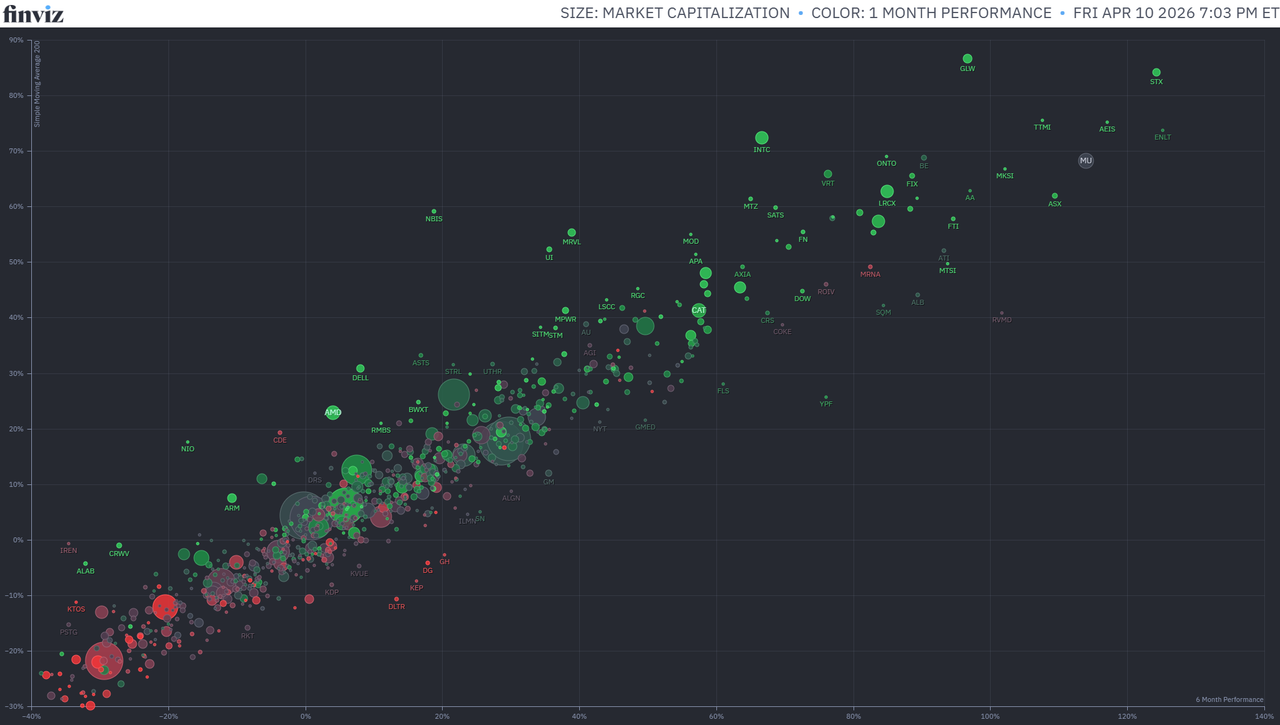Click the MRNA ticker label

870,274
